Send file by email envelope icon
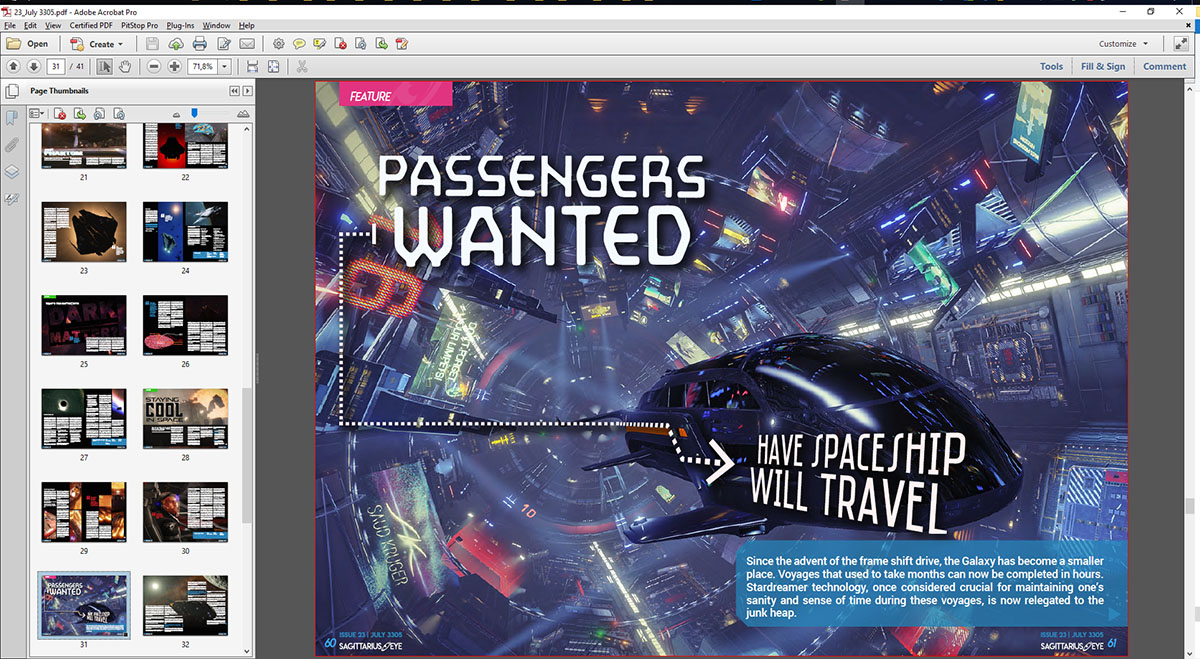The image size is (1200, 659). (247, 44)
